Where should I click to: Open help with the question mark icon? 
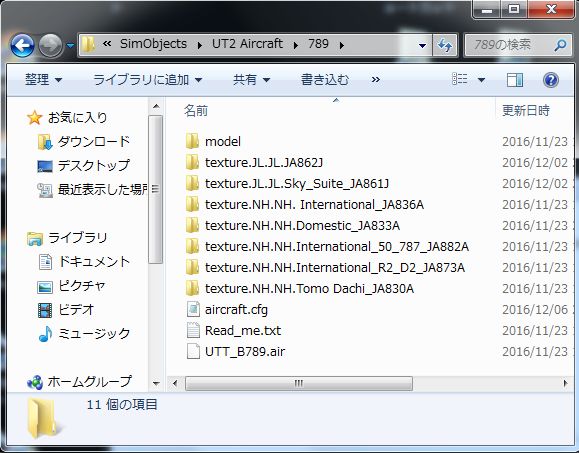[x=551, y=80]
